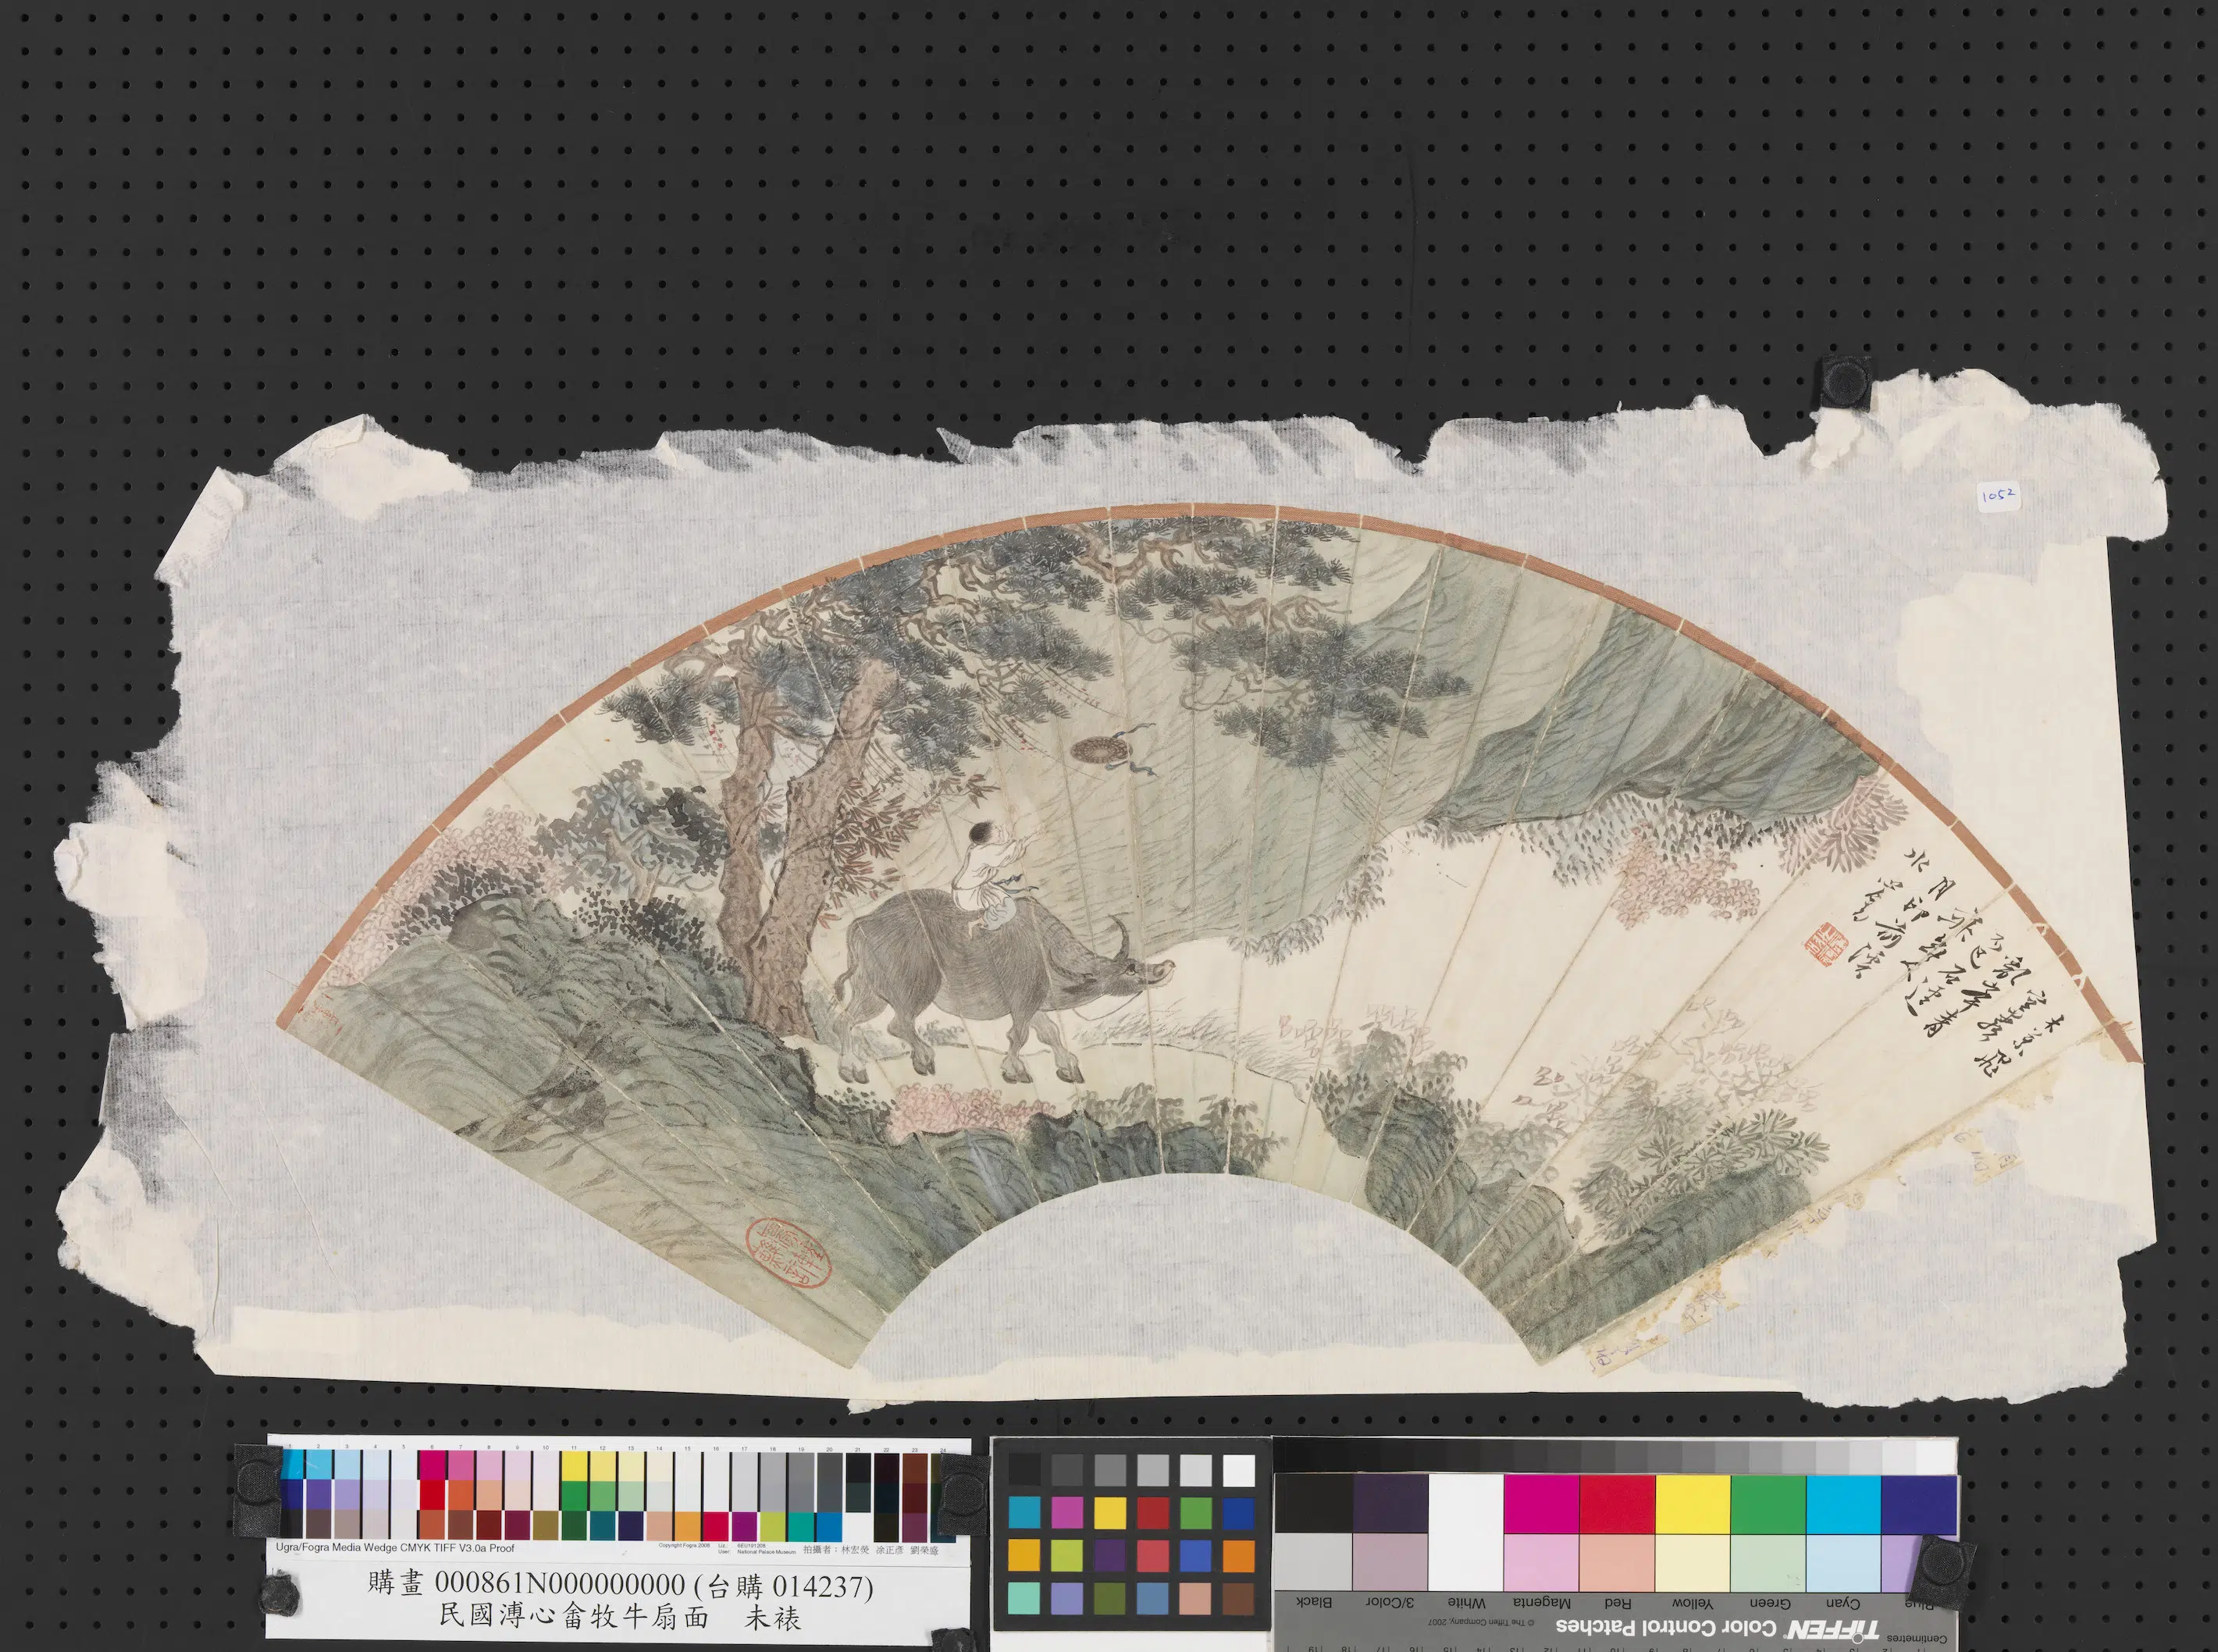Click the upside-down "White" label on Tiffen chart

(x=1466, y=1602)
